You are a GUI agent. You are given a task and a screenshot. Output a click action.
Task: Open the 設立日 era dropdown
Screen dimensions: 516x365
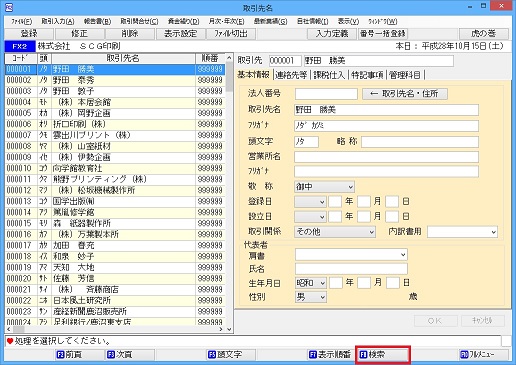point(310,217)
